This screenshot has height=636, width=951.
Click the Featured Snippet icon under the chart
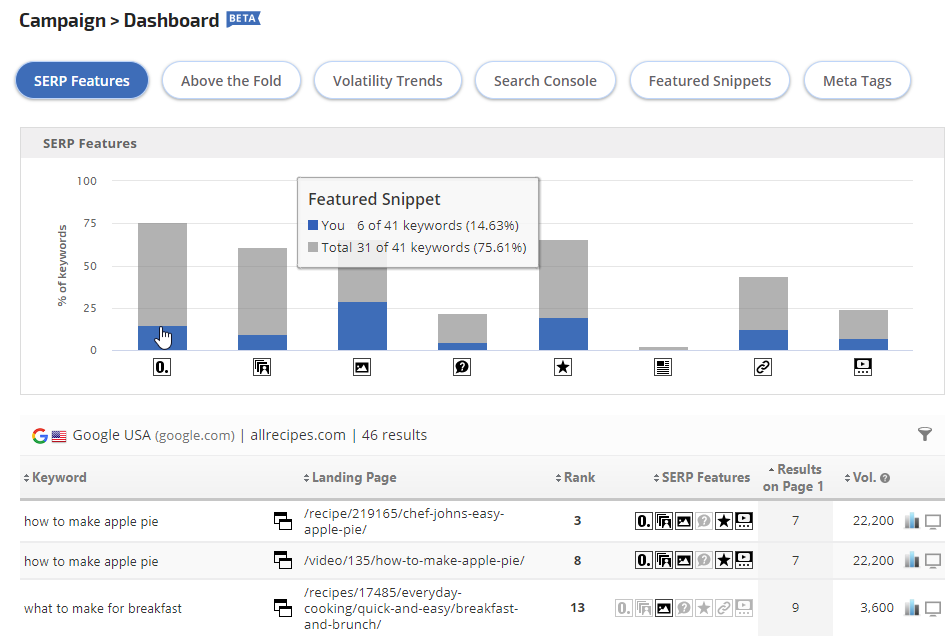[162, 367]
